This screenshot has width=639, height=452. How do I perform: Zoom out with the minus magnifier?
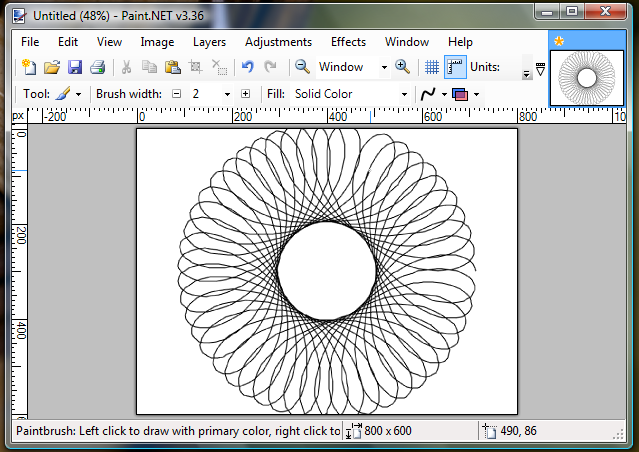(302, 66)
